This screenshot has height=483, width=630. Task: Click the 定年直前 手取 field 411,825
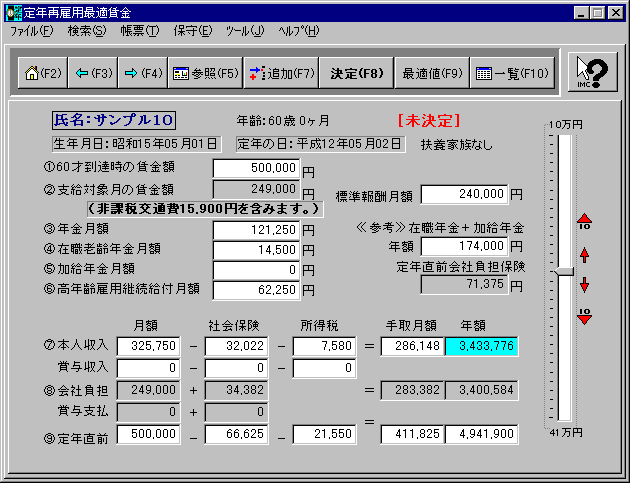412,434
